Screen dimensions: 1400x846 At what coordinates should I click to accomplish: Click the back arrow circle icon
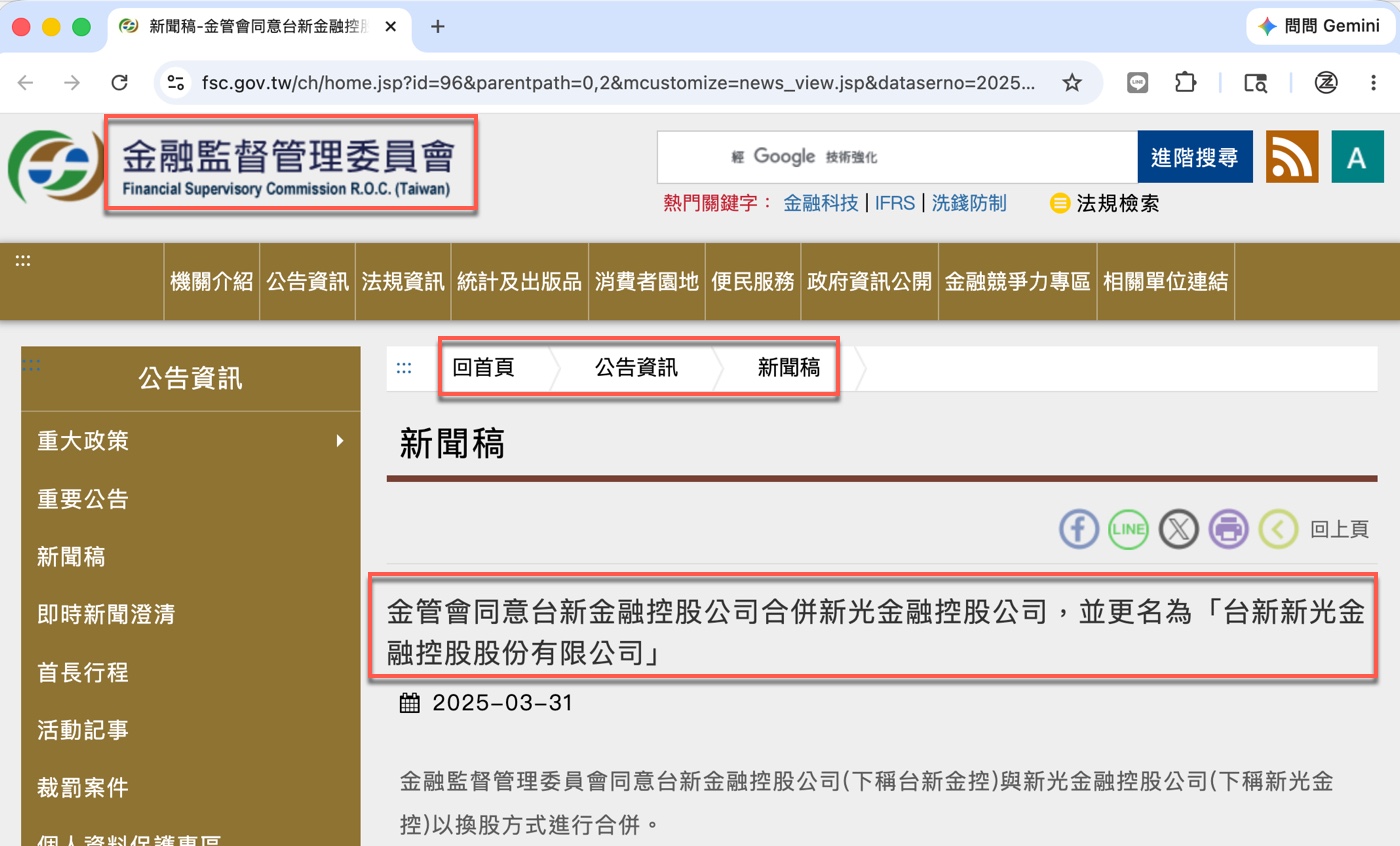click(x=1278, y=529)
